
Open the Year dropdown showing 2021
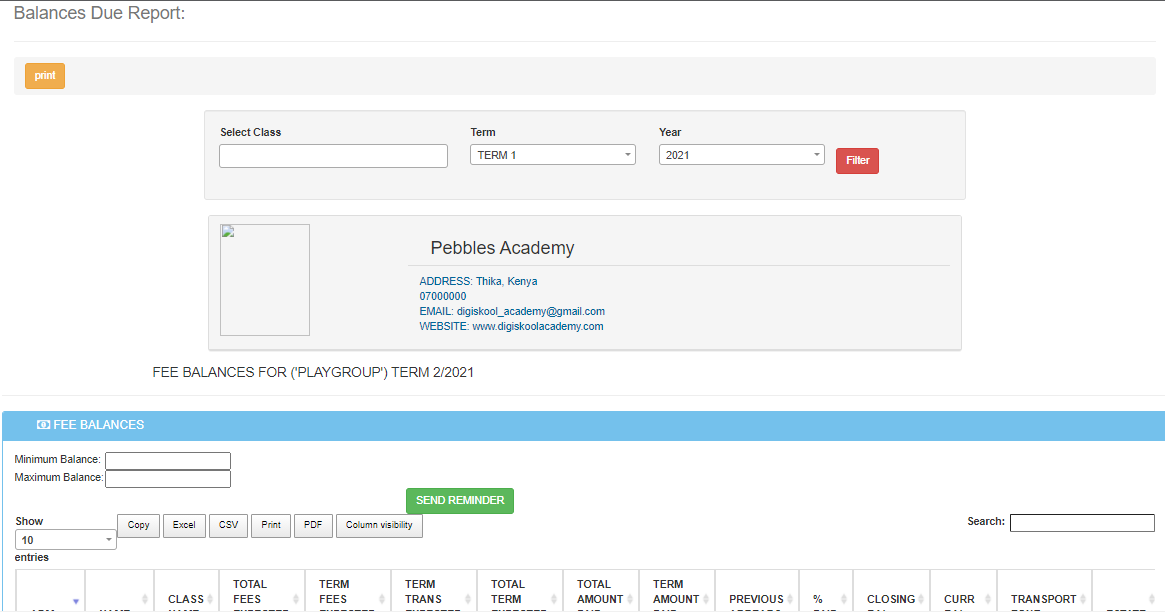point(741,155)
